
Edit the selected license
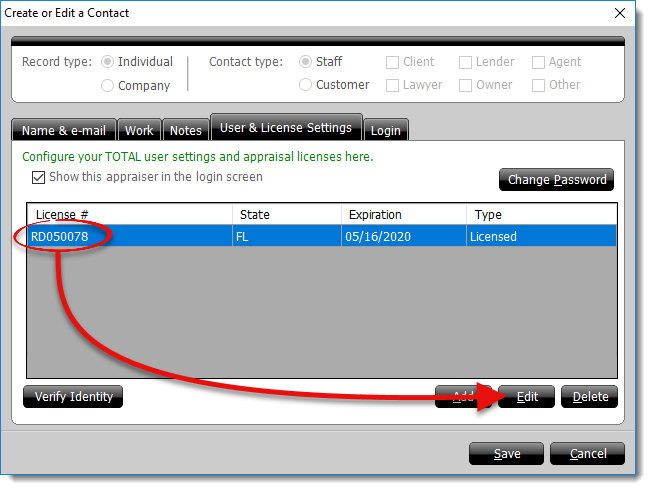pos(527,397)
